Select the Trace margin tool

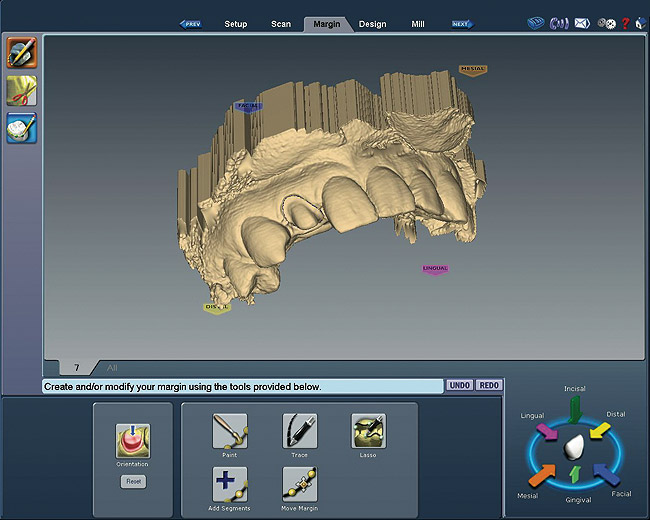point(299,432)
